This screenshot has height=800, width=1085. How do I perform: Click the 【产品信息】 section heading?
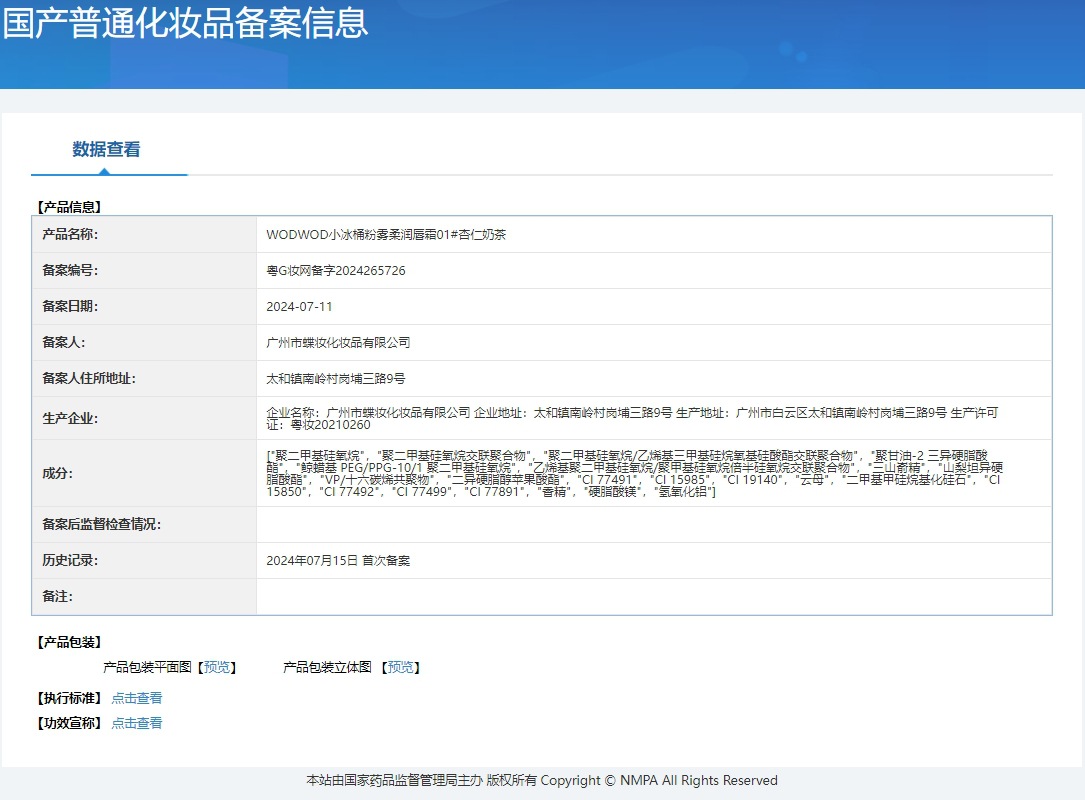69,207
